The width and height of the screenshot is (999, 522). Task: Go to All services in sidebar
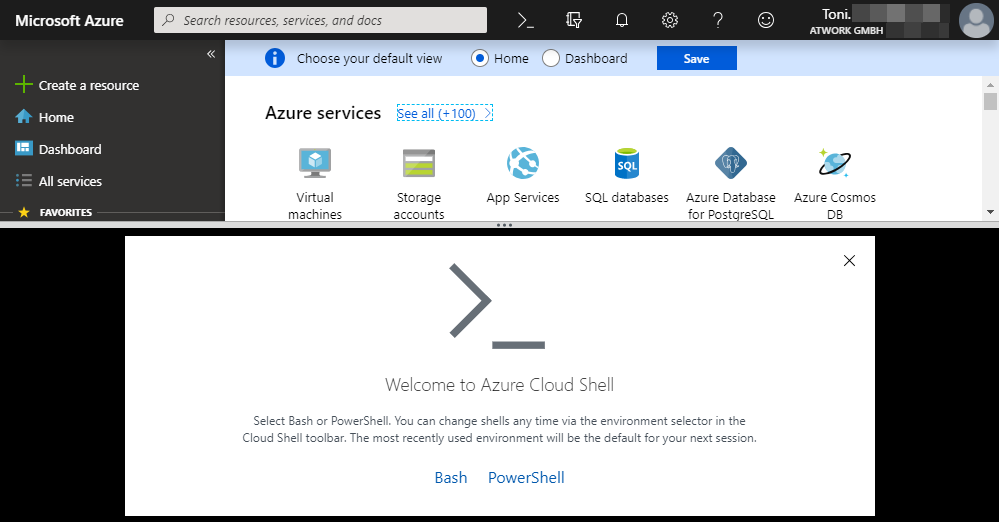69,181
